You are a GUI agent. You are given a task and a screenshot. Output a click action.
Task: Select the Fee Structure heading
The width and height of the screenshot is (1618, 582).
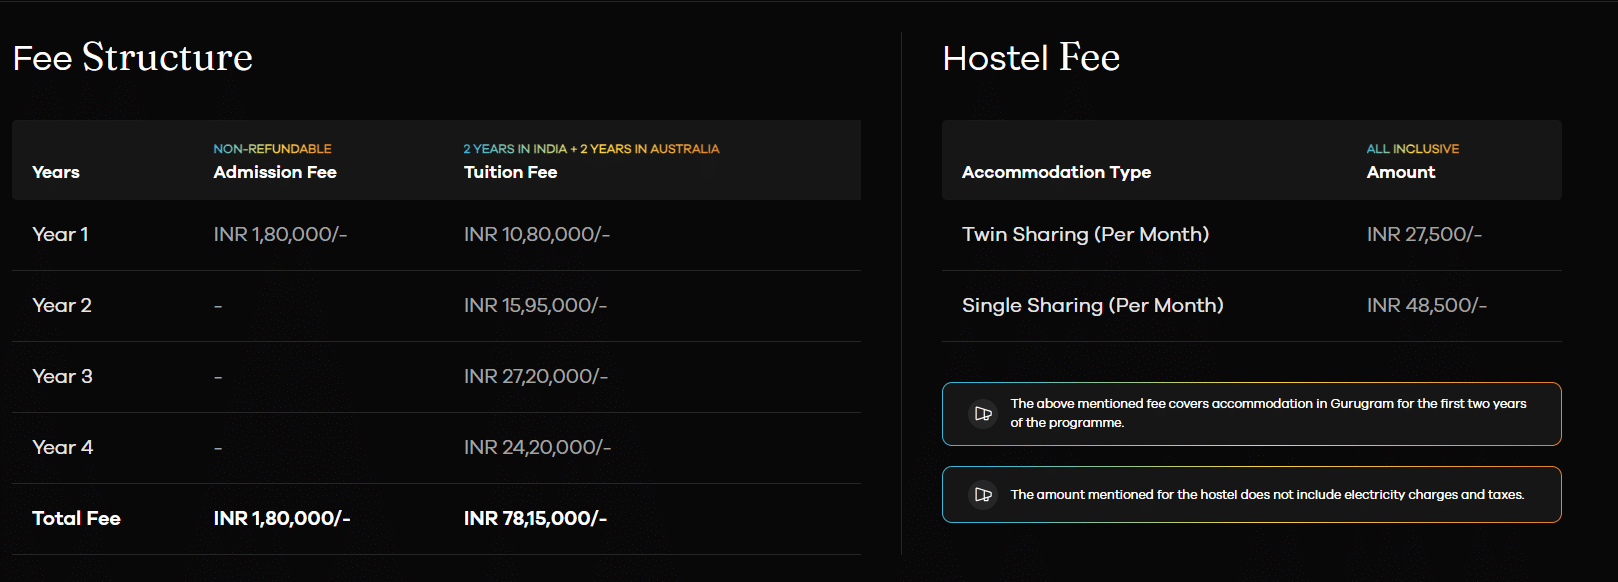[133, 58]
